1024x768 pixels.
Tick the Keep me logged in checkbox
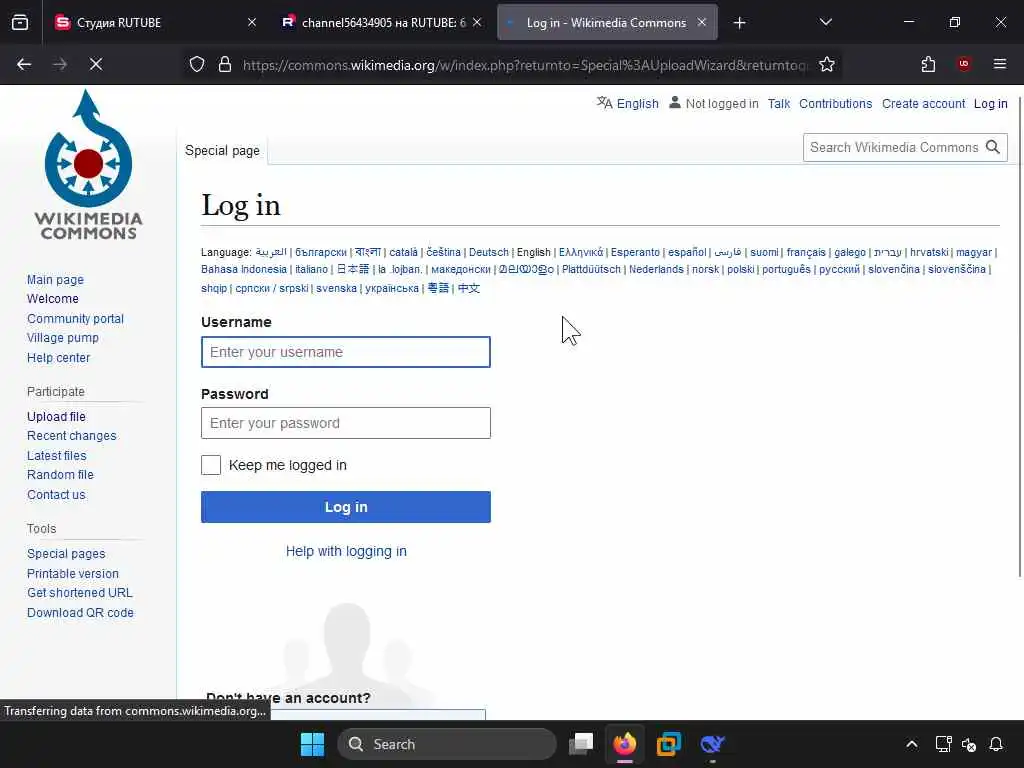coord(211,465)
